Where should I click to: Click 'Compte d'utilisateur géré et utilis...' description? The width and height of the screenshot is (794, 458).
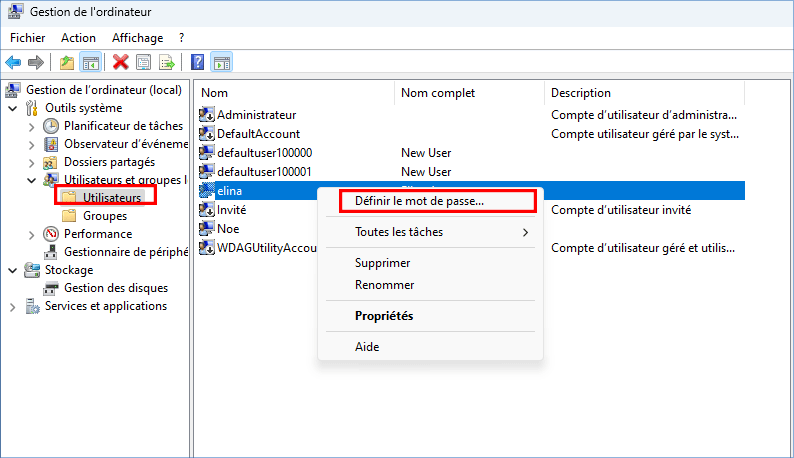[x=643, y=248]
